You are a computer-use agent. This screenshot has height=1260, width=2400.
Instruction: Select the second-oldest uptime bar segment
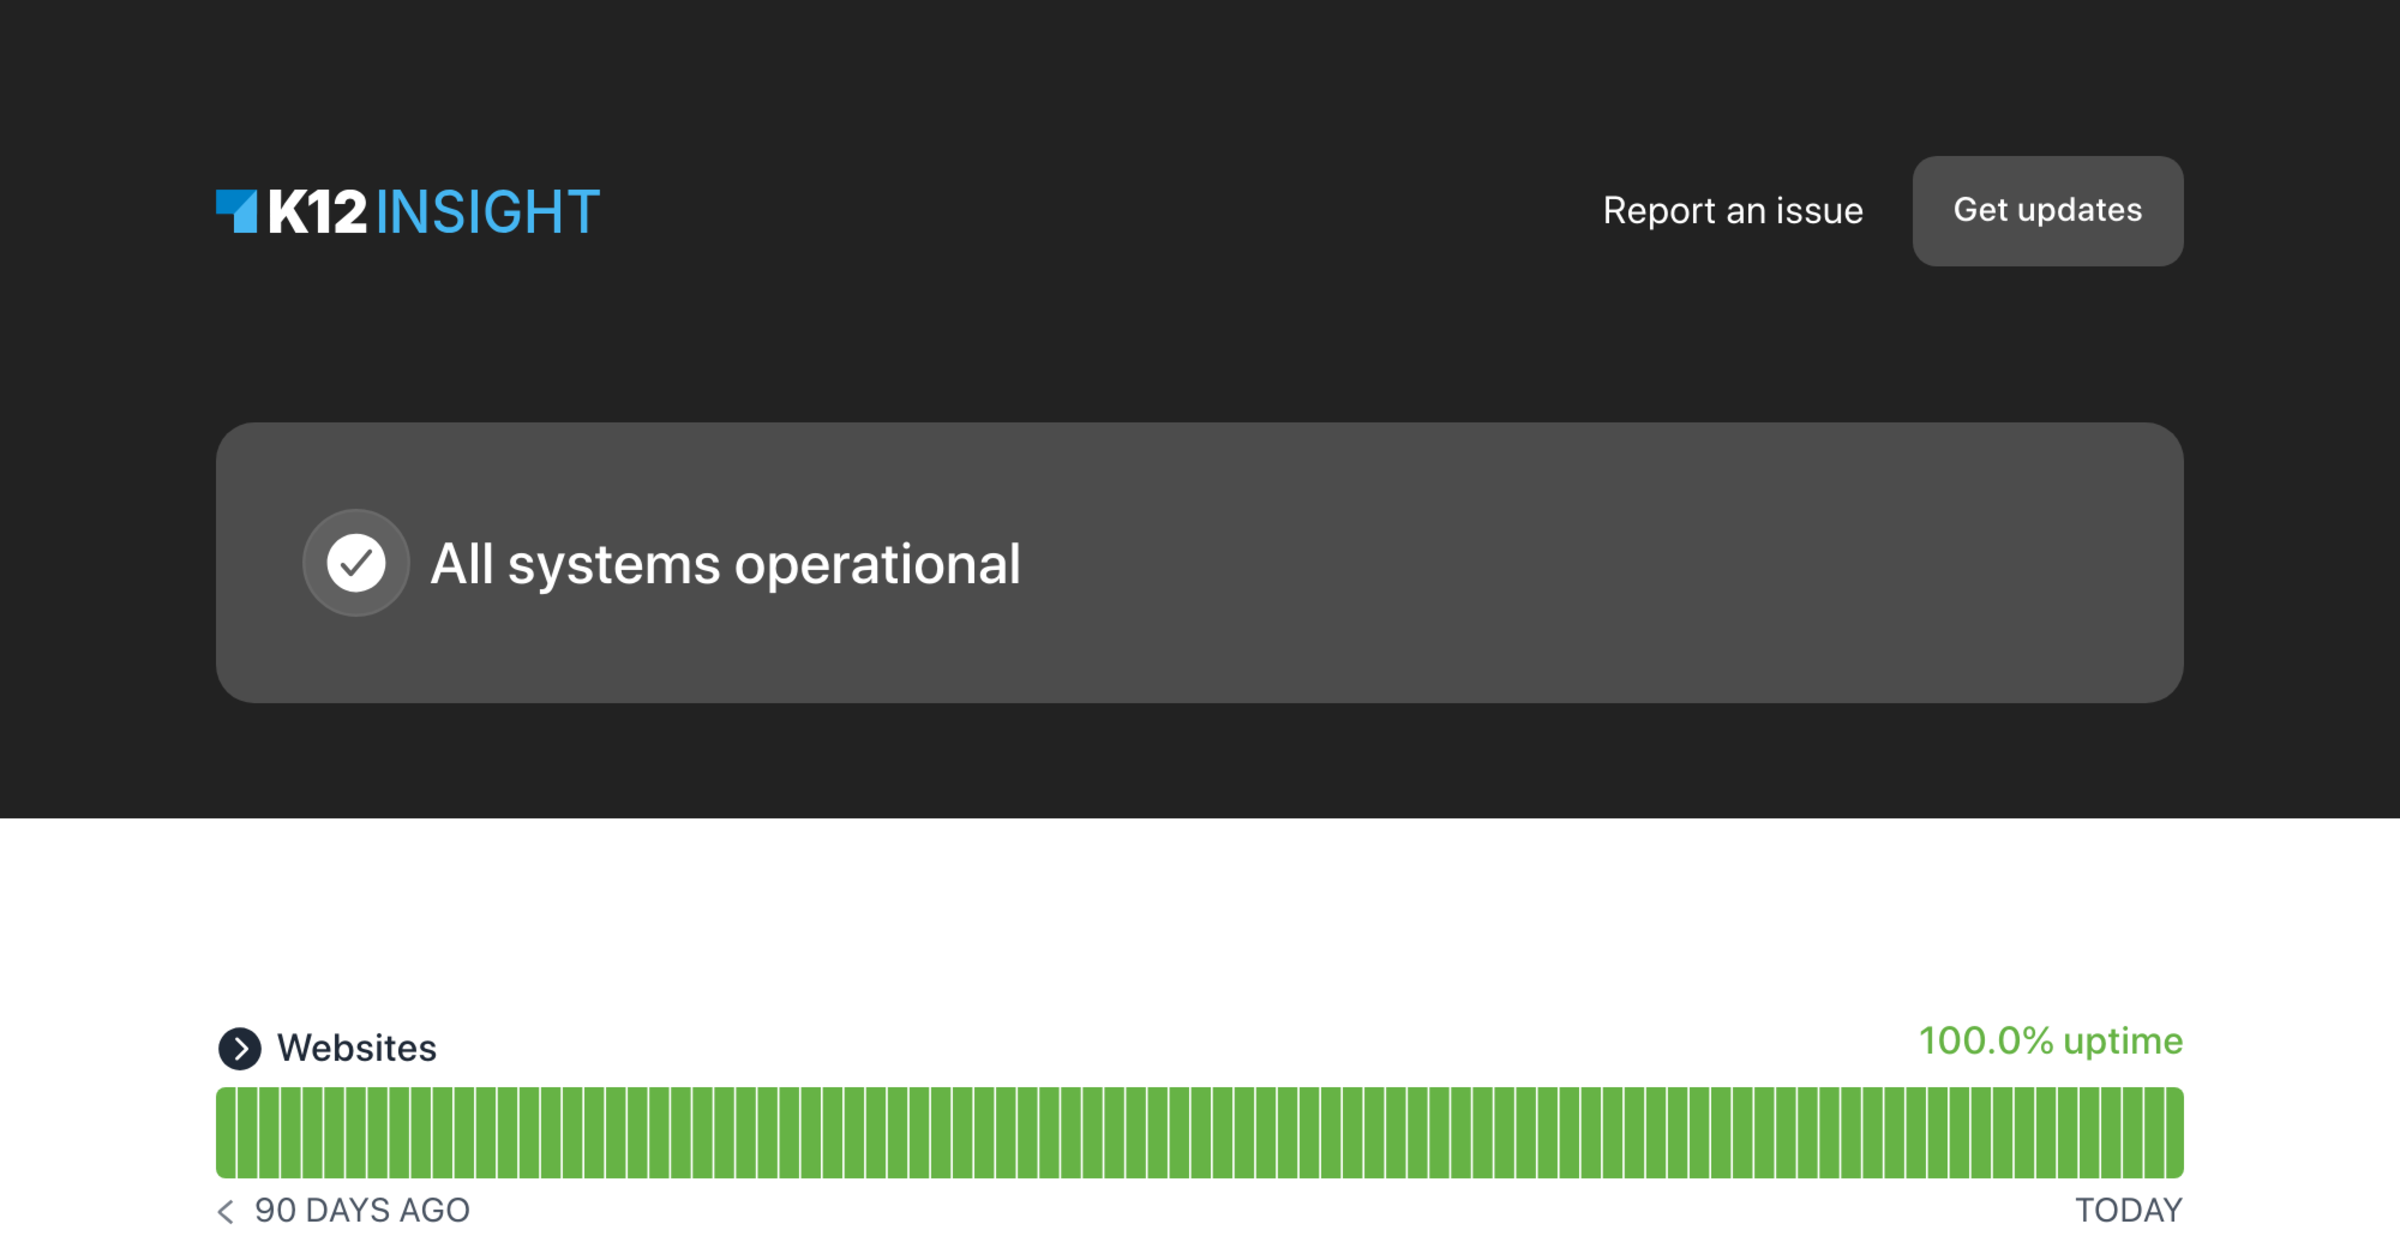(x=248, y=1132)
